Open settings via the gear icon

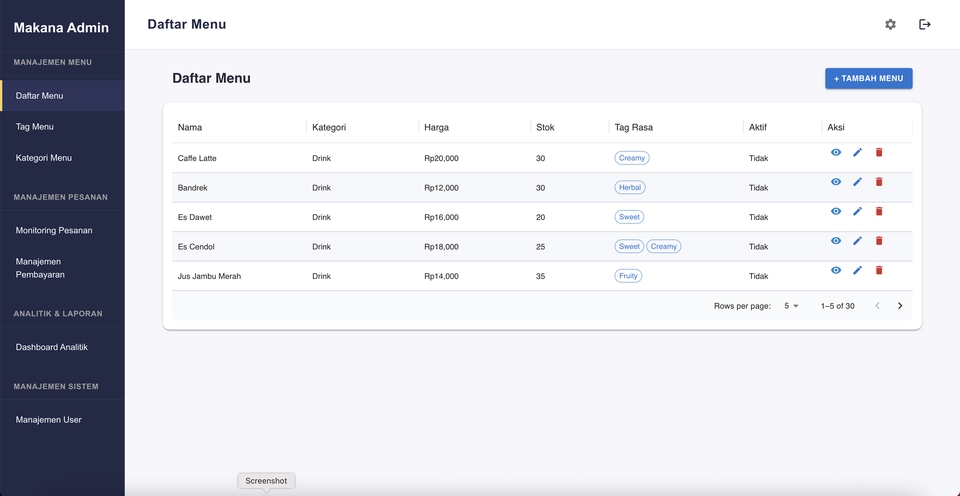(890, 25)
